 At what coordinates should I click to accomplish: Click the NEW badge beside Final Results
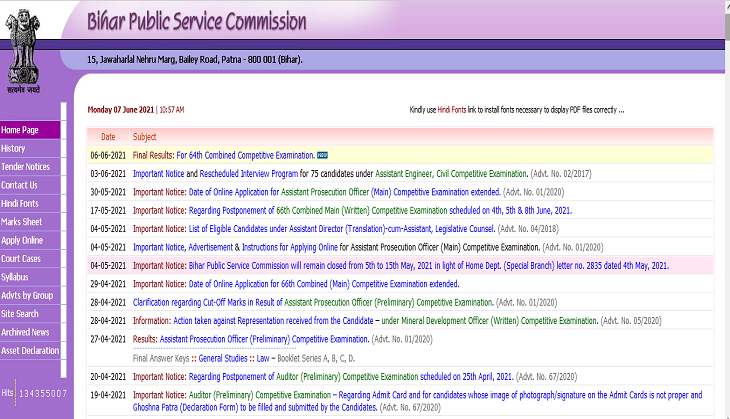point(322,155)
